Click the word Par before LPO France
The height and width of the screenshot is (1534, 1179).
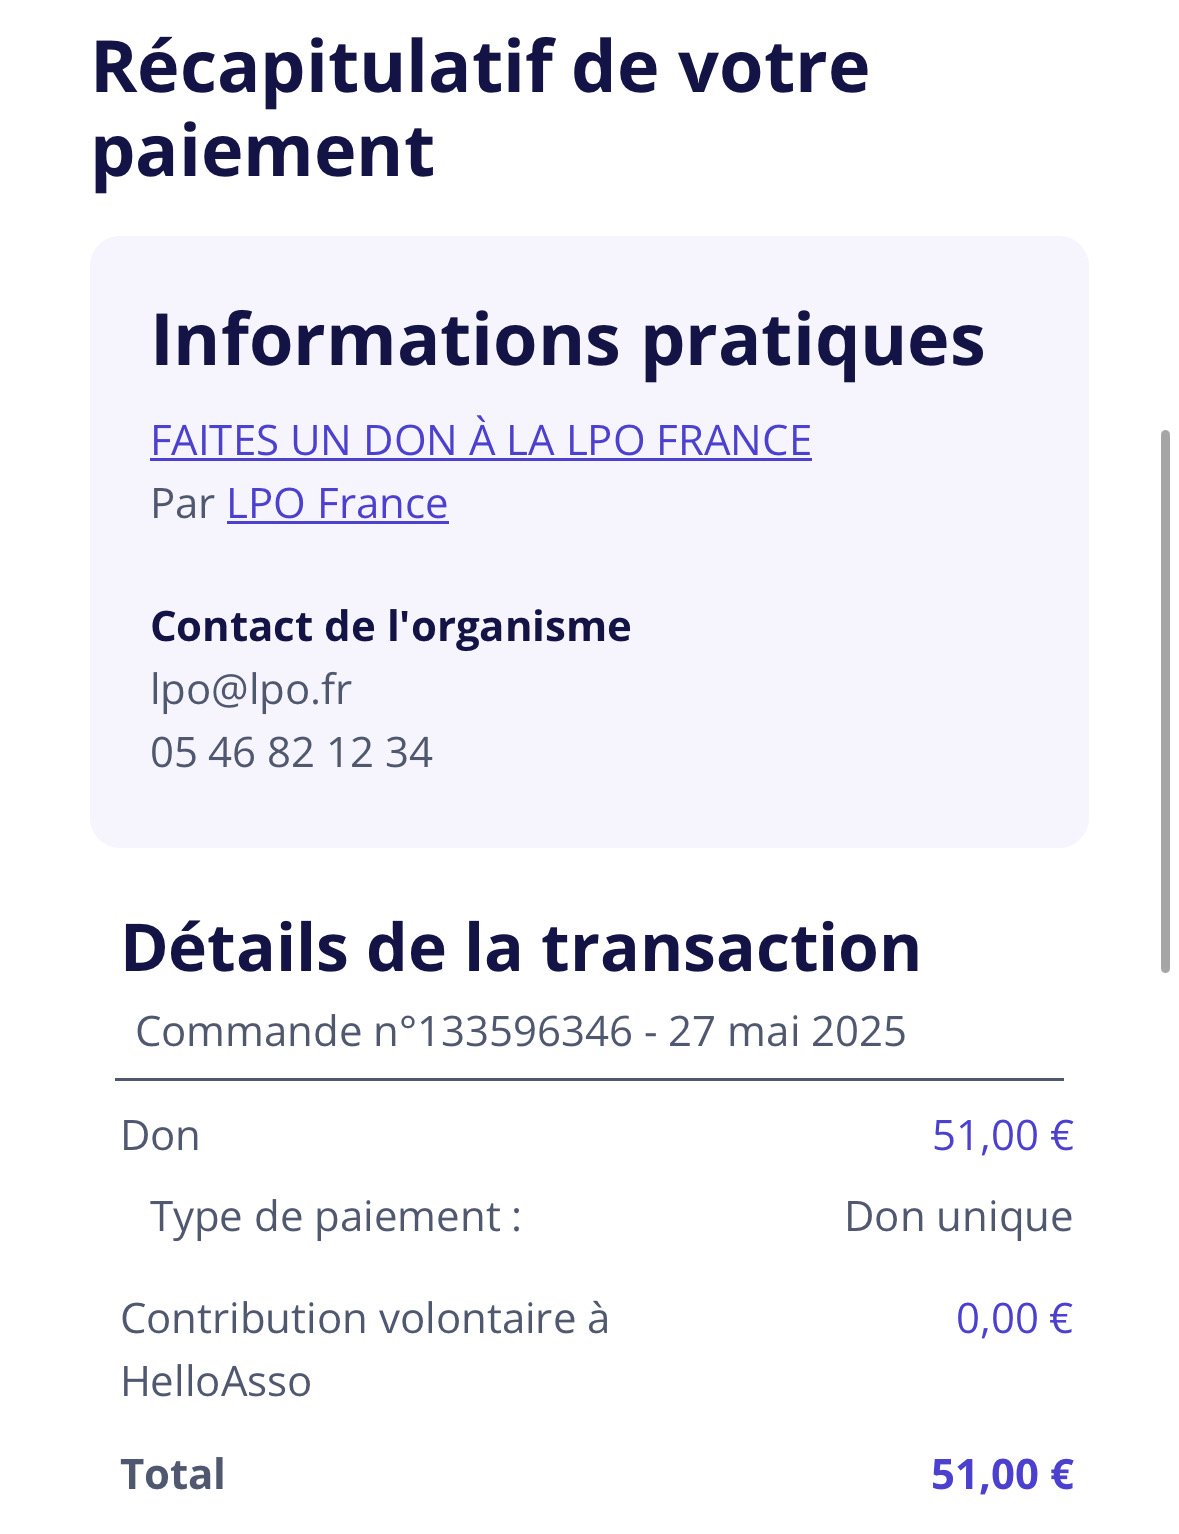pos(182,504)
